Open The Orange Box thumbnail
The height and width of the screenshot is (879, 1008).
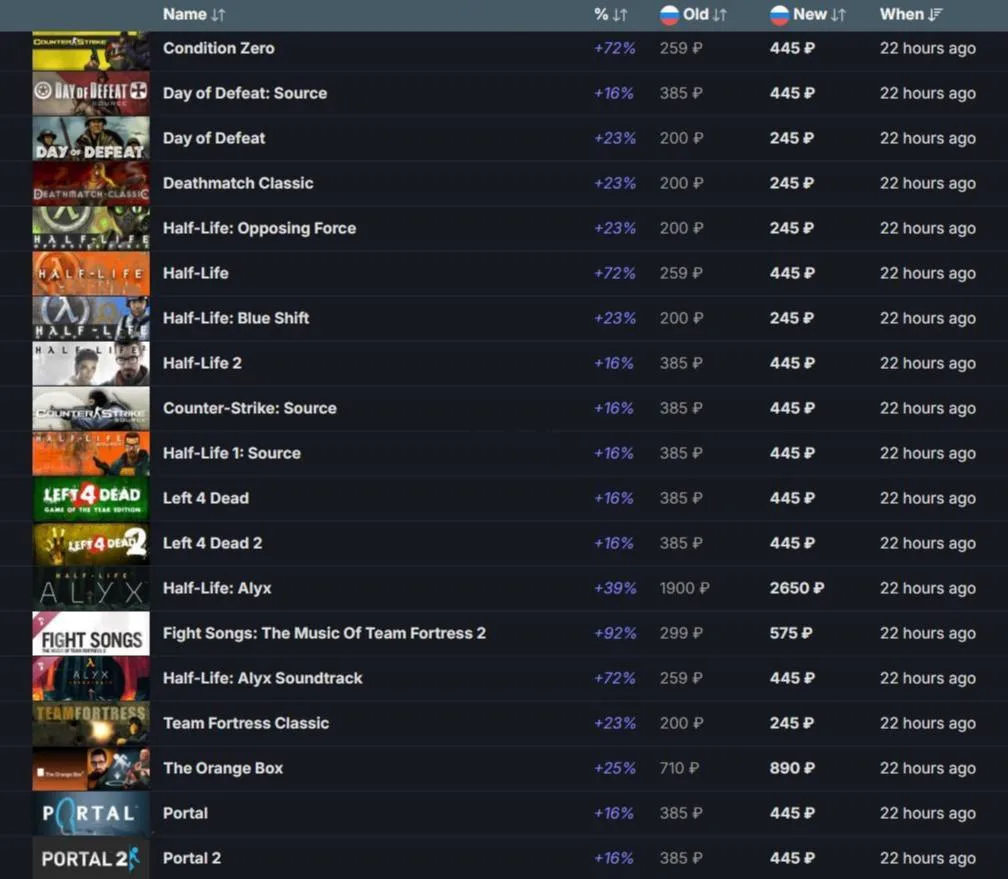[x=91, y=768]
